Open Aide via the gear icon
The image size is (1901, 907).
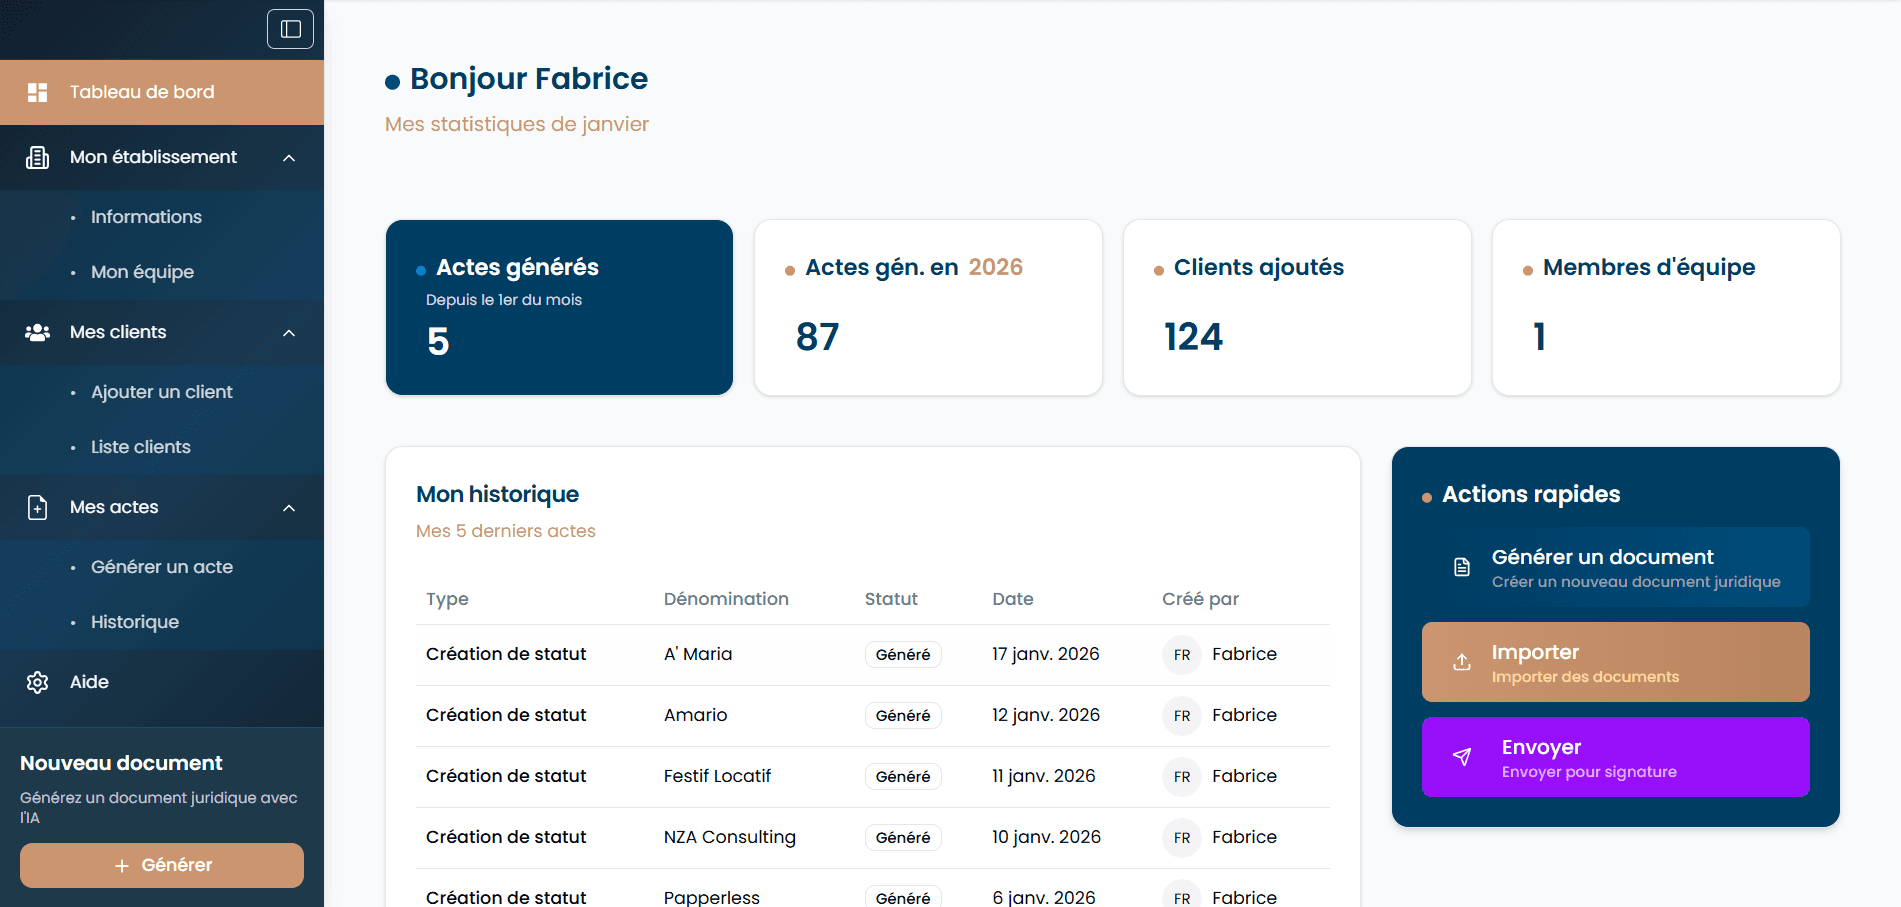pyautogui.click(x=38, y=682)
